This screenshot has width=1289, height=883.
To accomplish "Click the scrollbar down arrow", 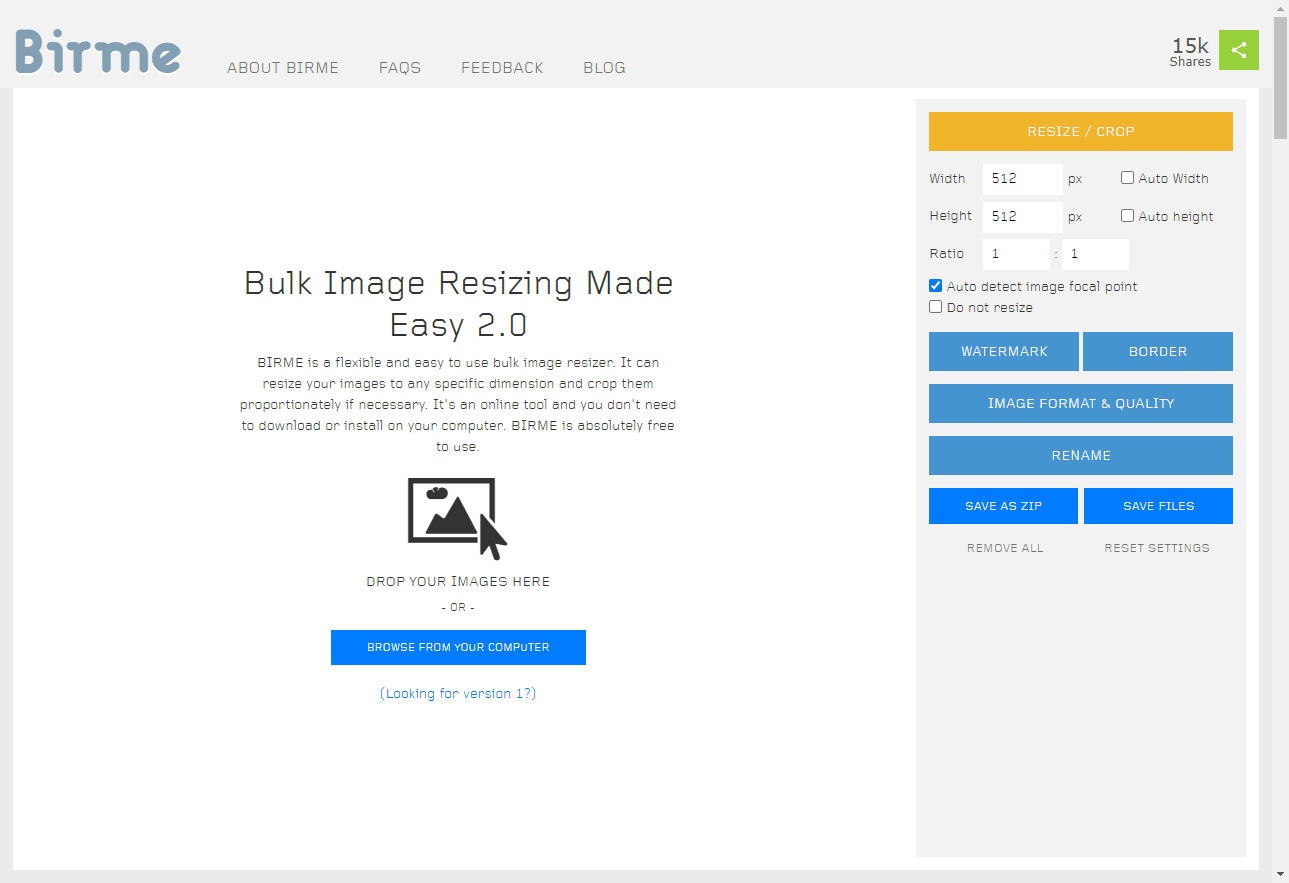I will pos(1280,874).
